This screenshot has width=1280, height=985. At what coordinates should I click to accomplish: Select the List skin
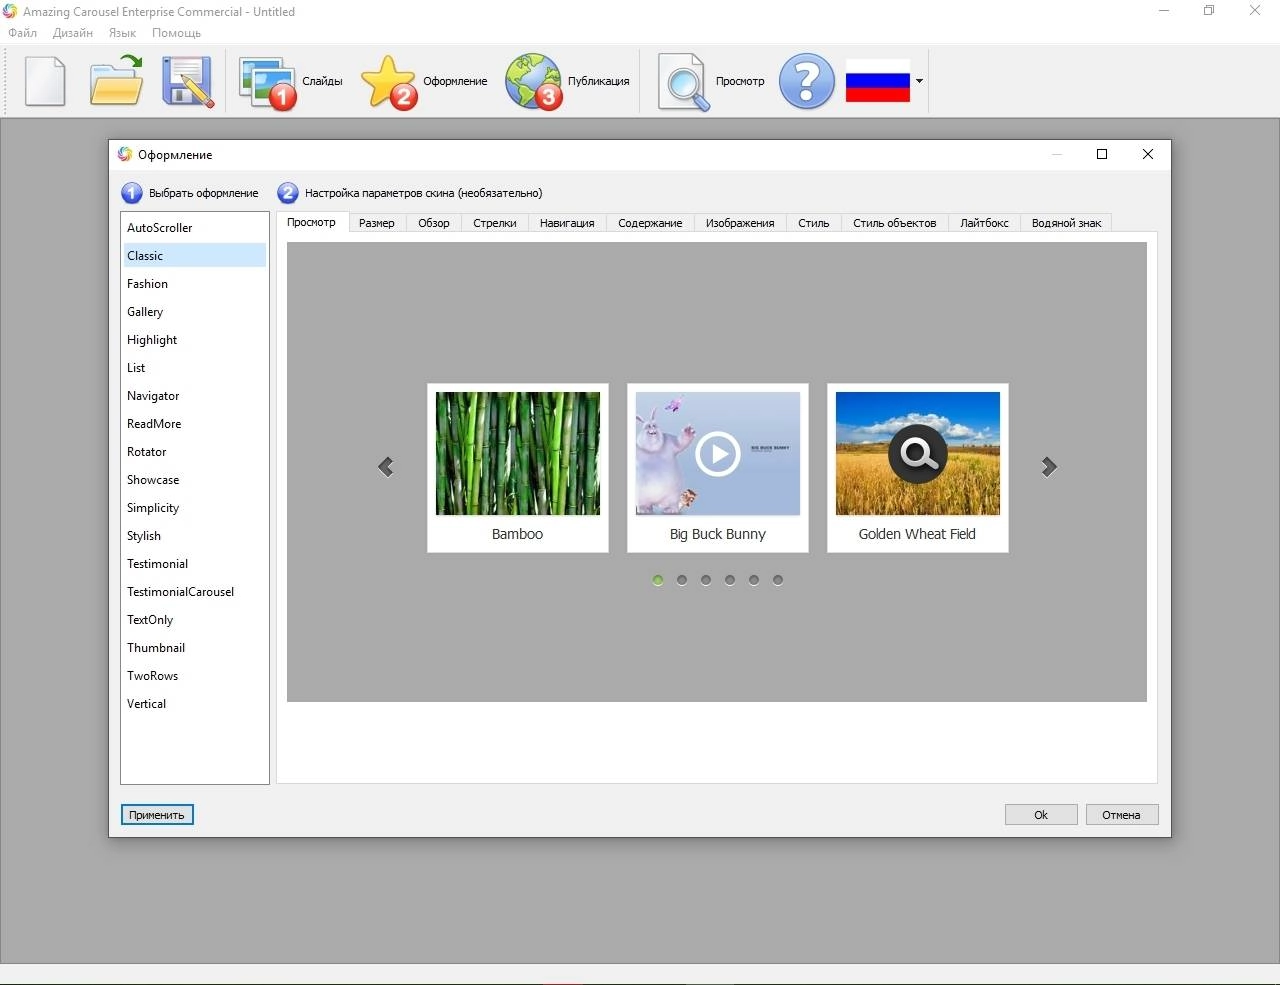195,368
